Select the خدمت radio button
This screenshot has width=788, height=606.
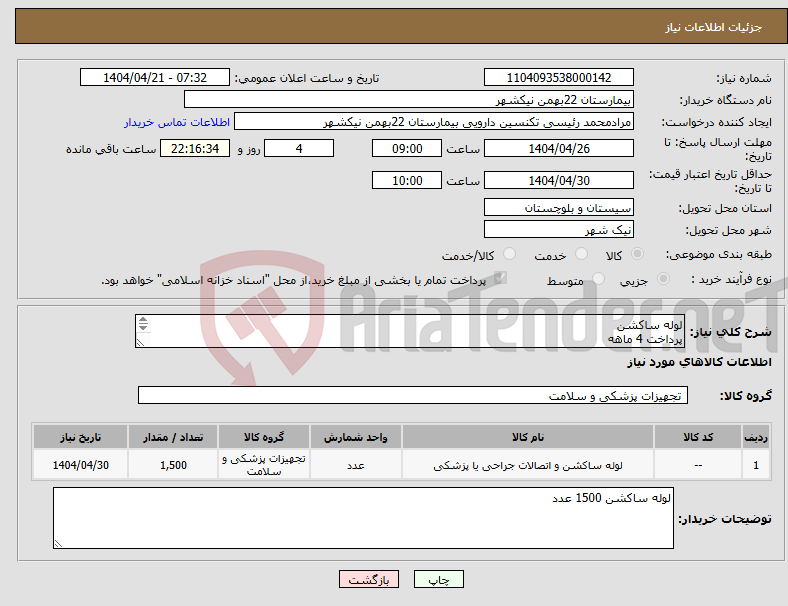pyautogui.click(x=581, y=254)
